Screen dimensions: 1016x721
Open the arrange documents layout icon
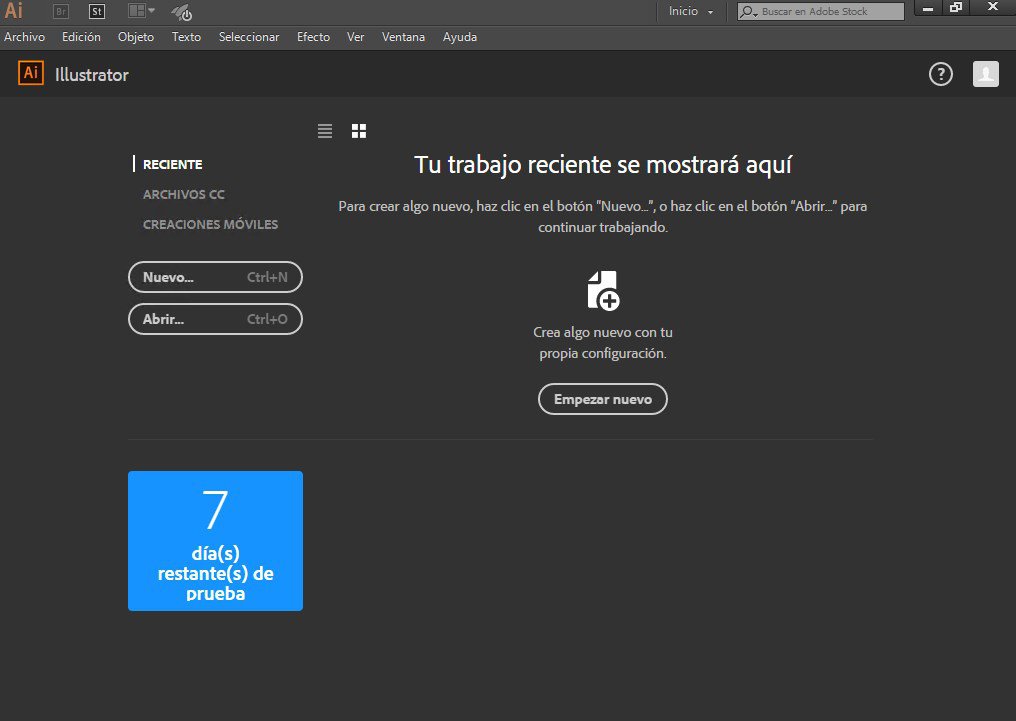pyautogui.click(x=141, y=12)
